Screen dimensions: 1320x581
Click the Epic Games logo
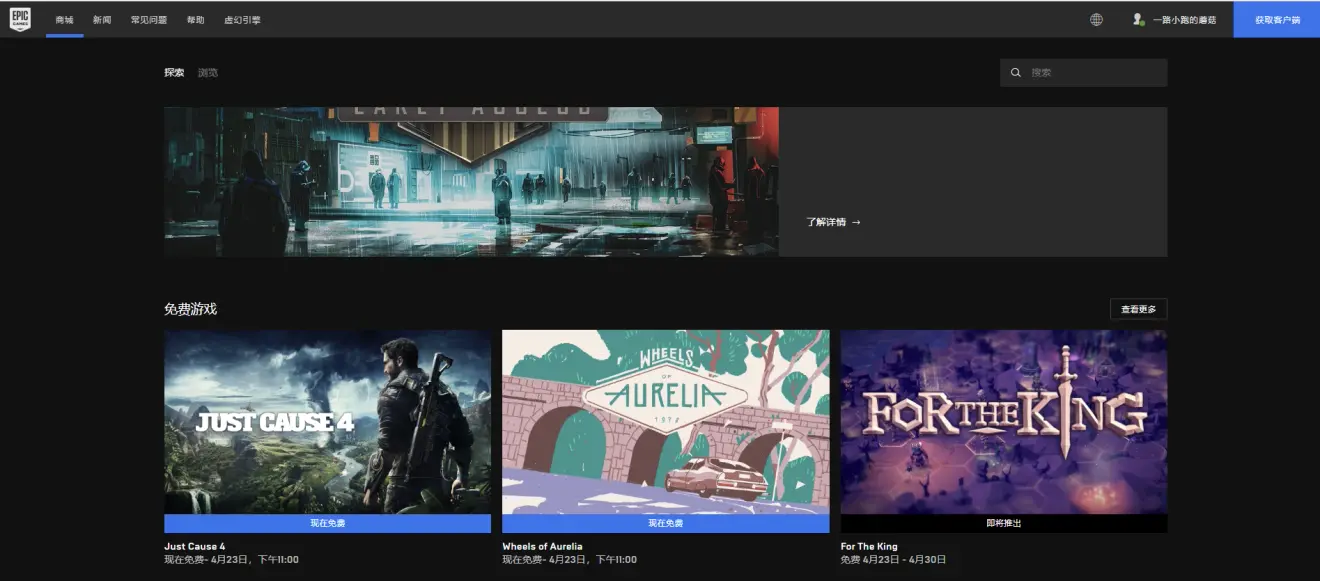coord(21,19)
